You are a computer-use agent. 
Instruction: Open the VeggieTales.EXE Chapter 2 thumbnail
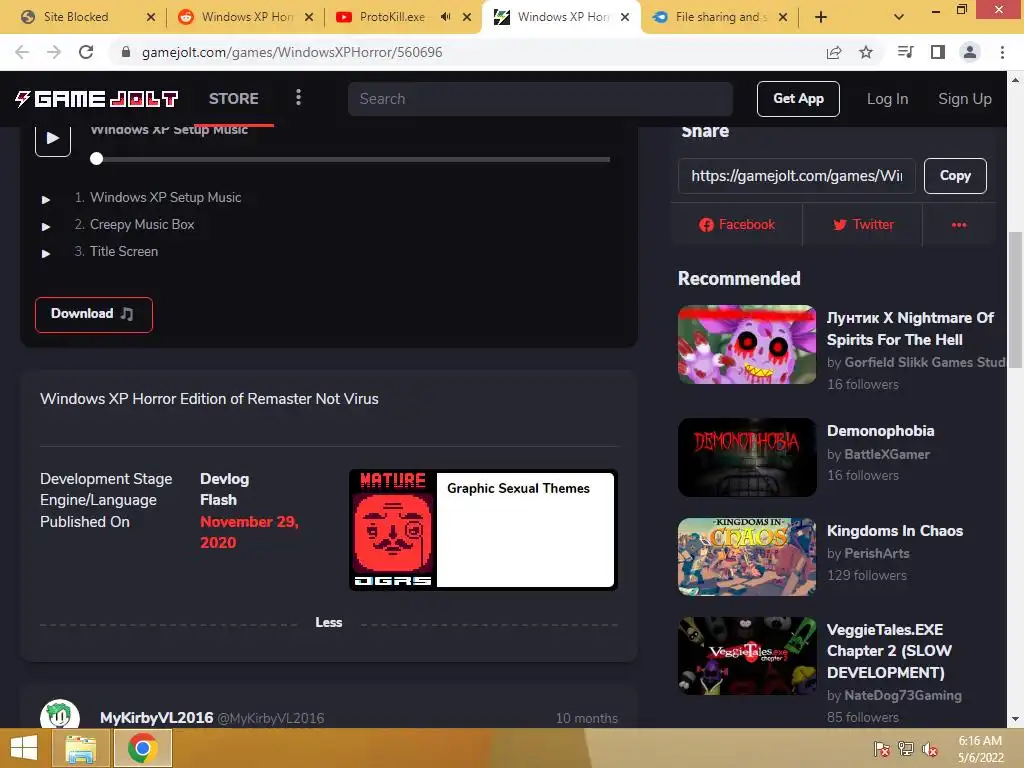point(747,656)
